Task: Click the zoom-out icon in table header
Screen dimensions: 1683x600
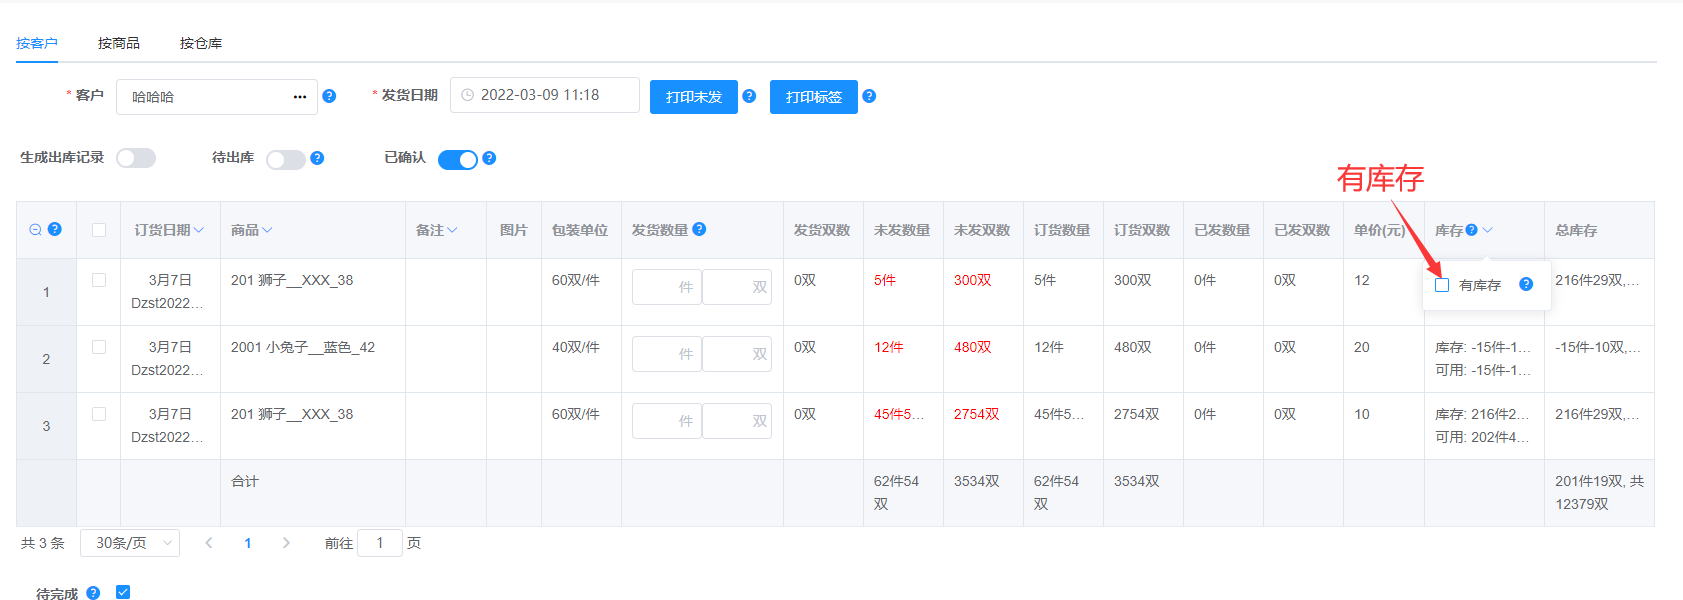Action: click(36, 229)
